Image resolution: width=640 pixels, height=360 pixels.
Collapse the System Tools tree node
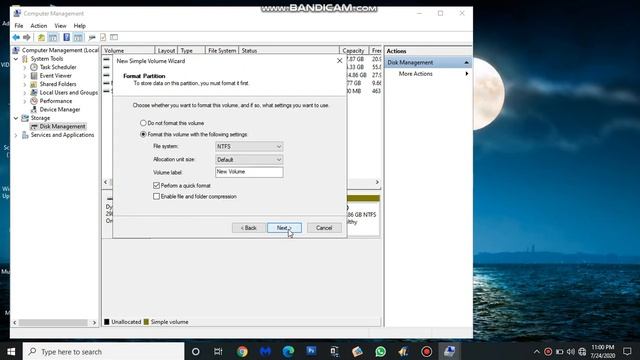click(16, 59)
